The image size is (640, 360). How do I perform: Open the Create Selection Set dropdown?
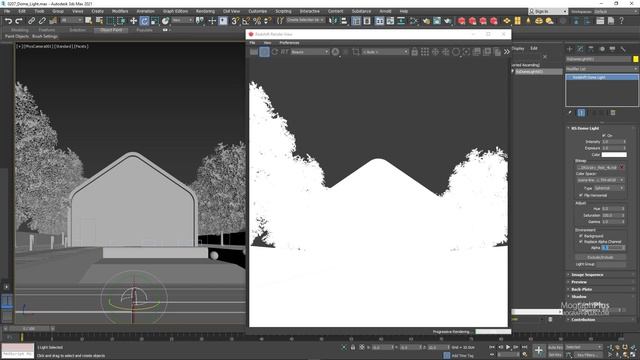point(305,20)
